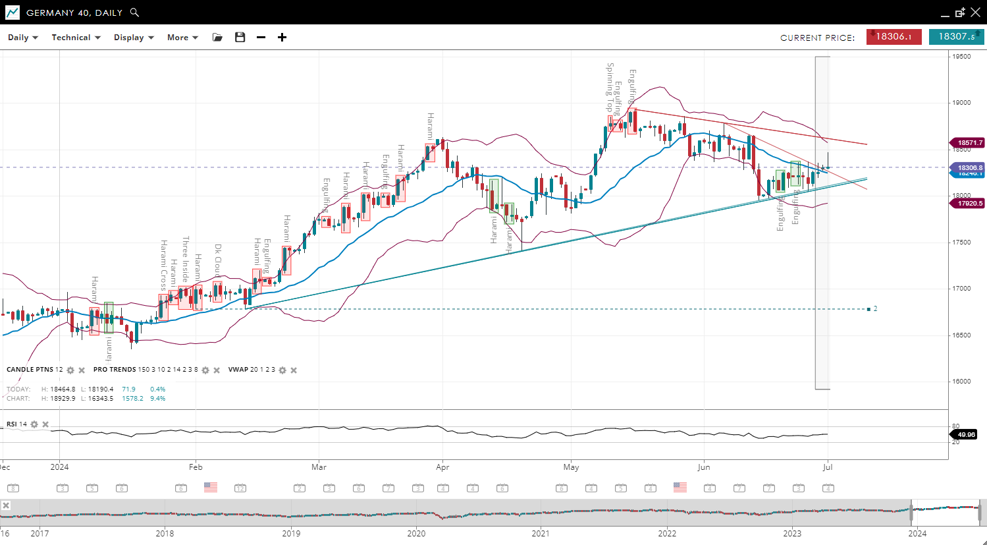987x545 pixels.
Task: Open the Display dropdown menu
Action: point(133,38)
